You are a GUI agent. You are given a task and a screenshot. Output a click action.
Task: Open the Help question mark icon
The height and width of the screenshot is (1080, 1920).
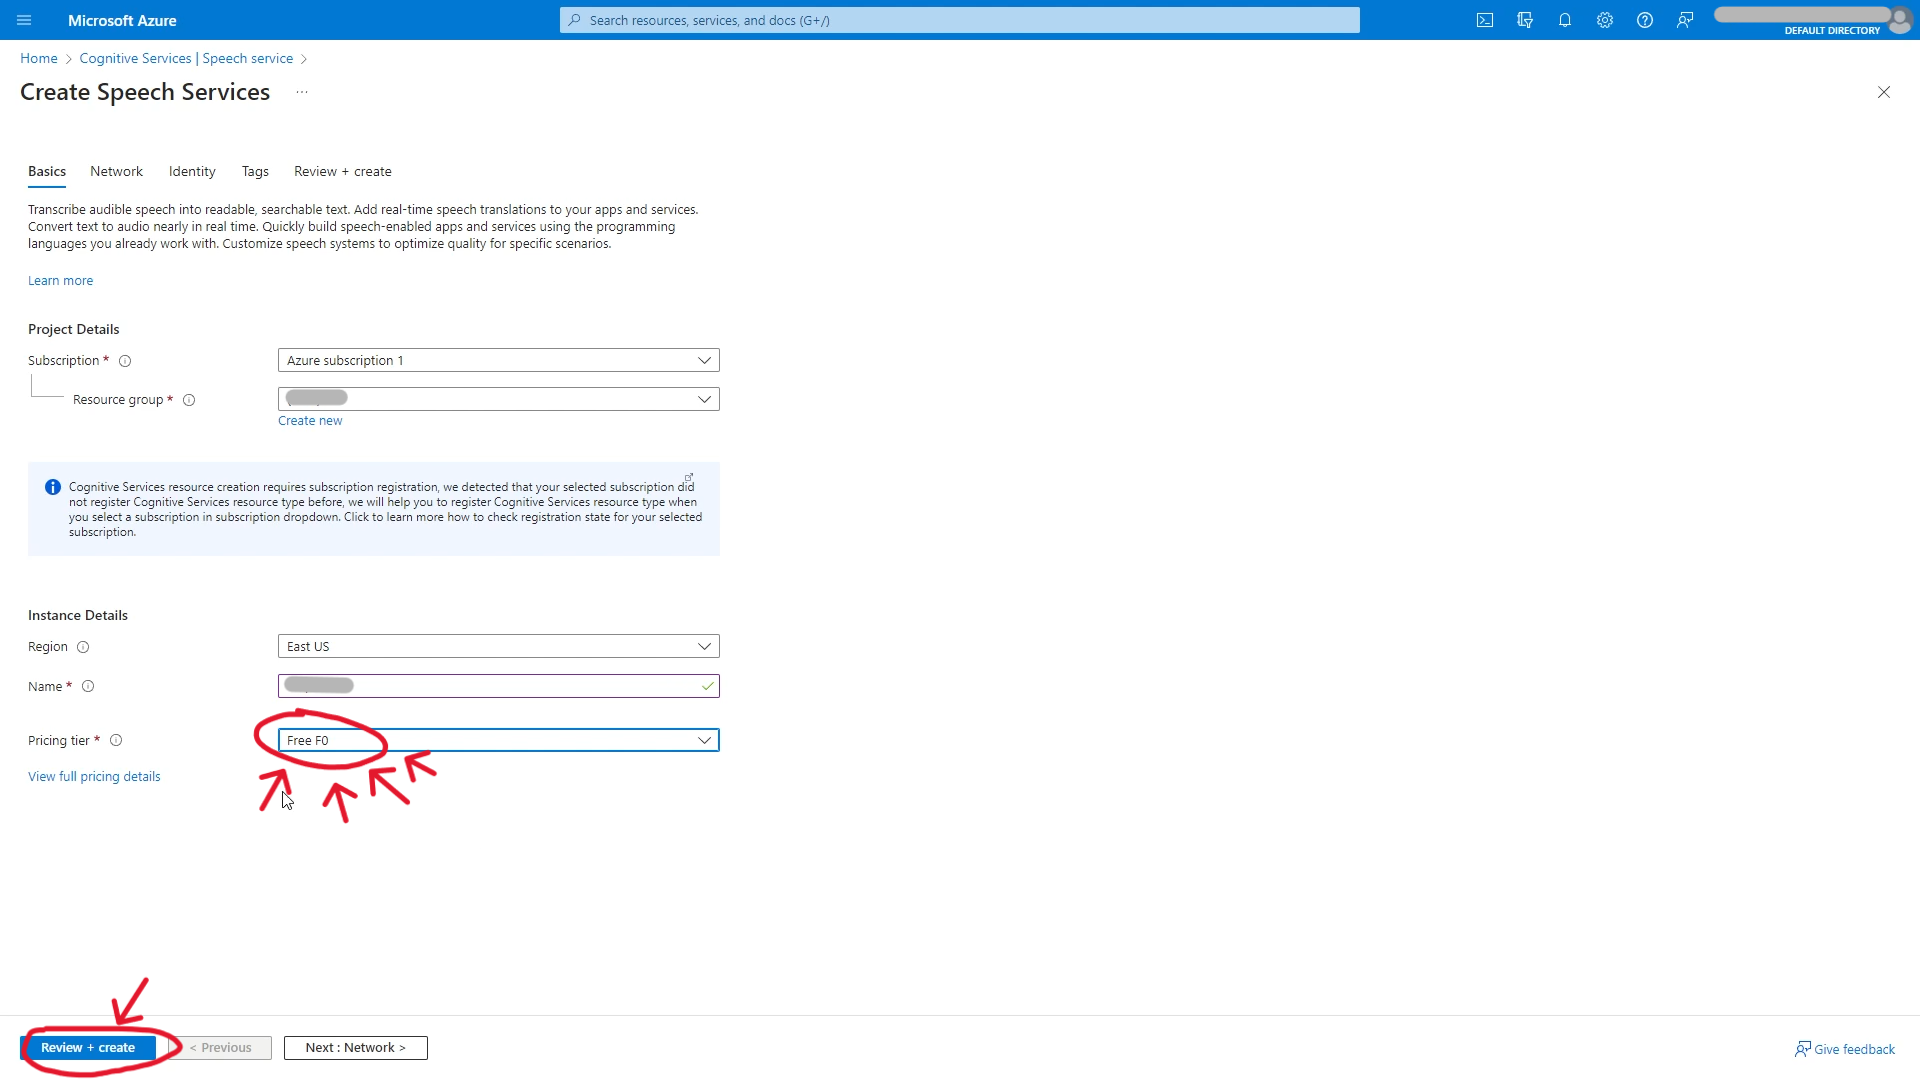[1645, 20]
